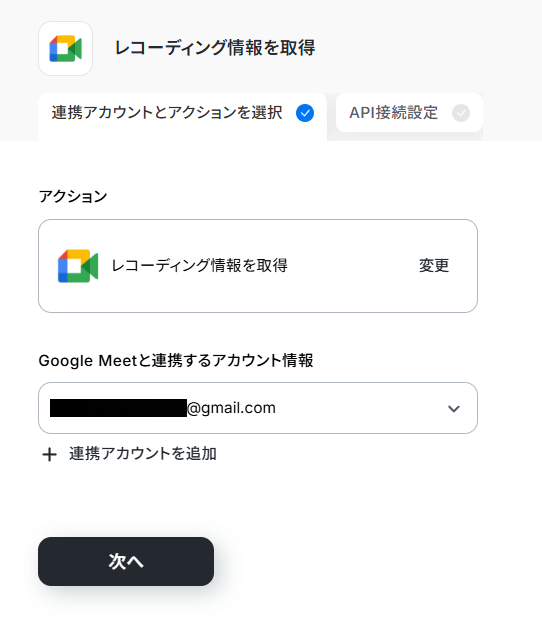Click the アクション section label
The image size is (542, 632).
[x=73, y=197]
